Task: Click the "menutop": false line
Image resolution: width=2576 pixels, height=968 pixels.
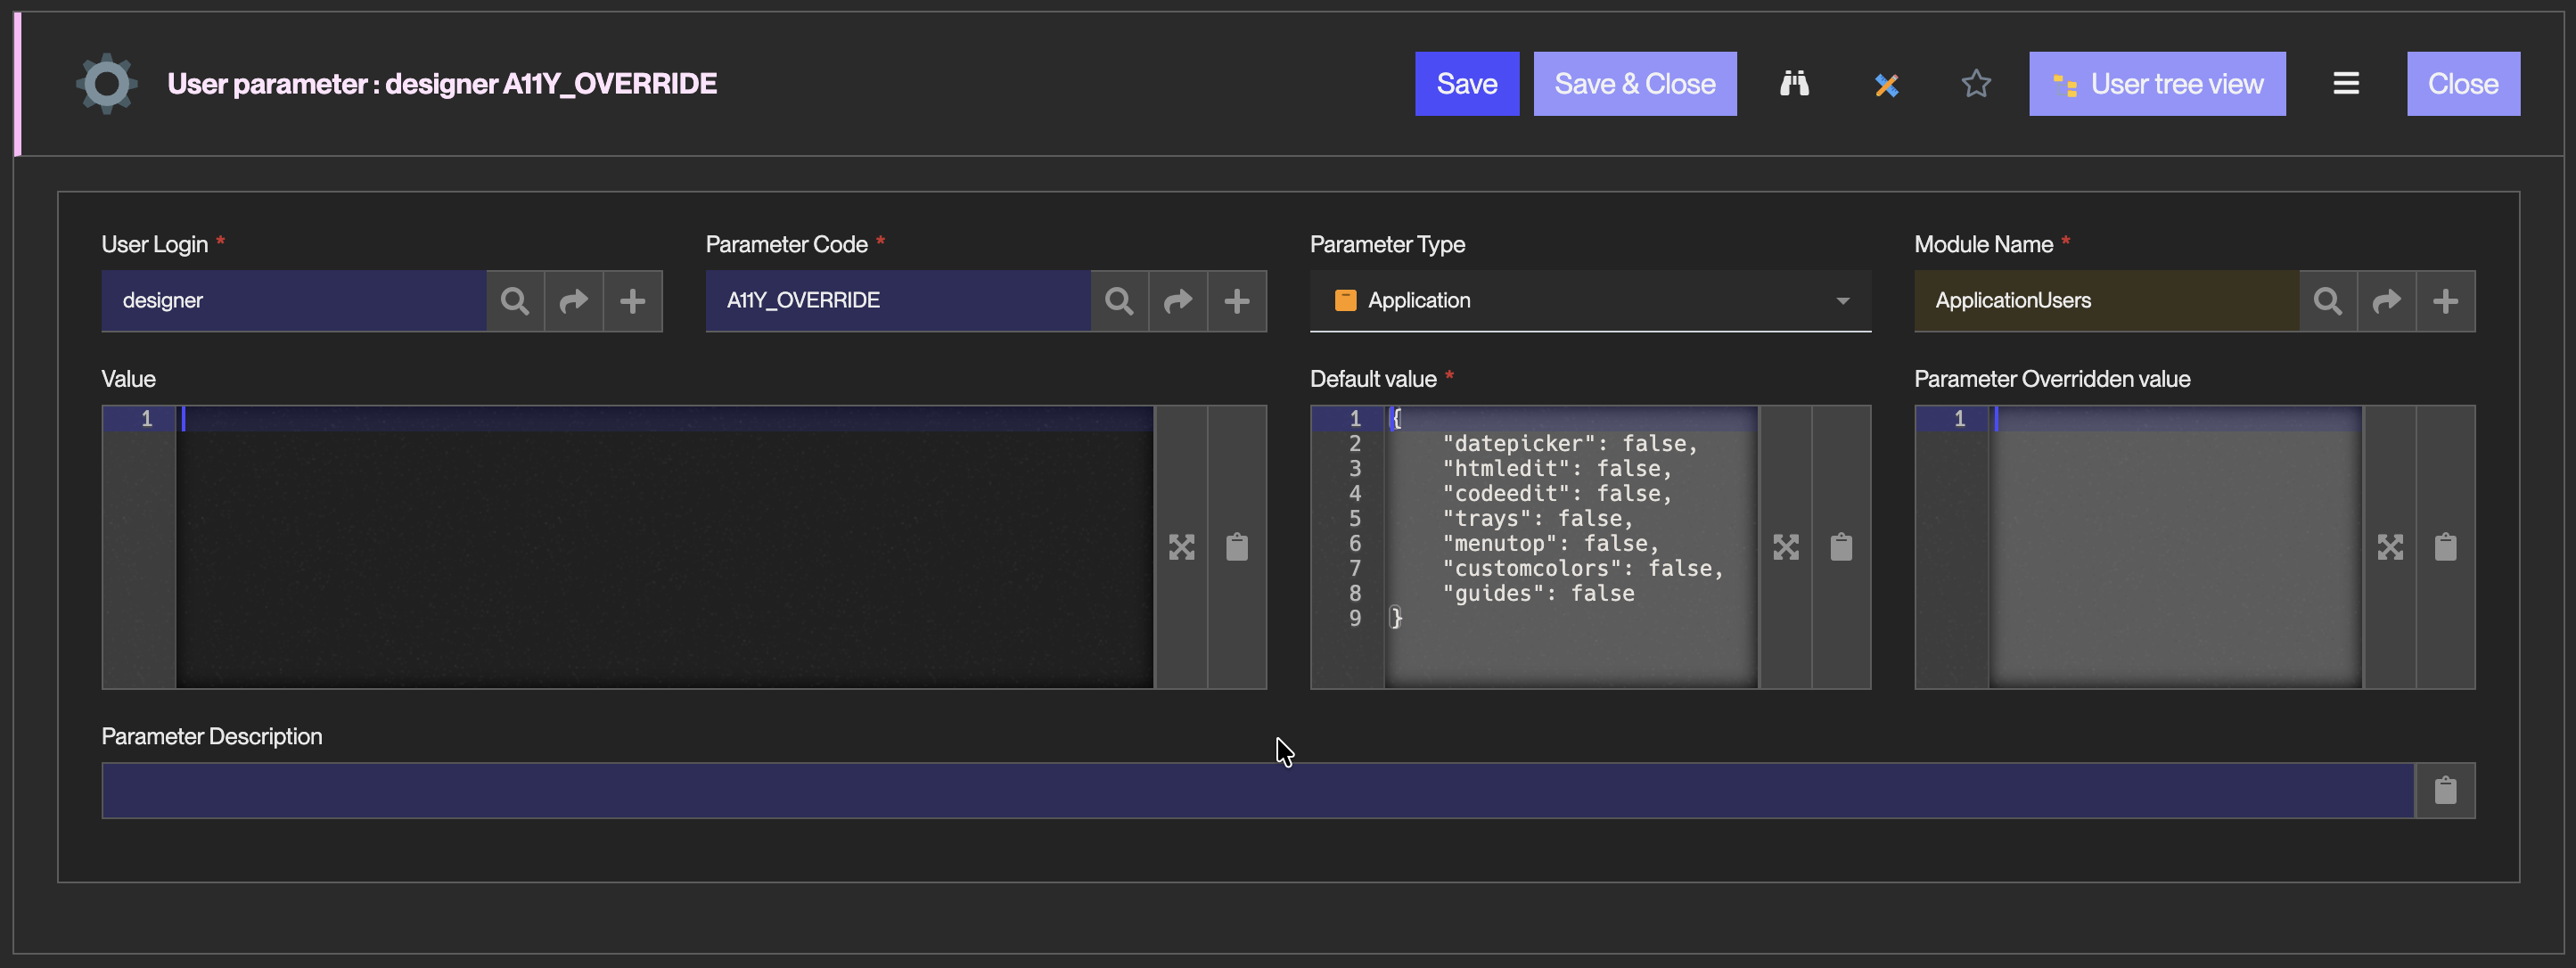Action: point(1550,544)
